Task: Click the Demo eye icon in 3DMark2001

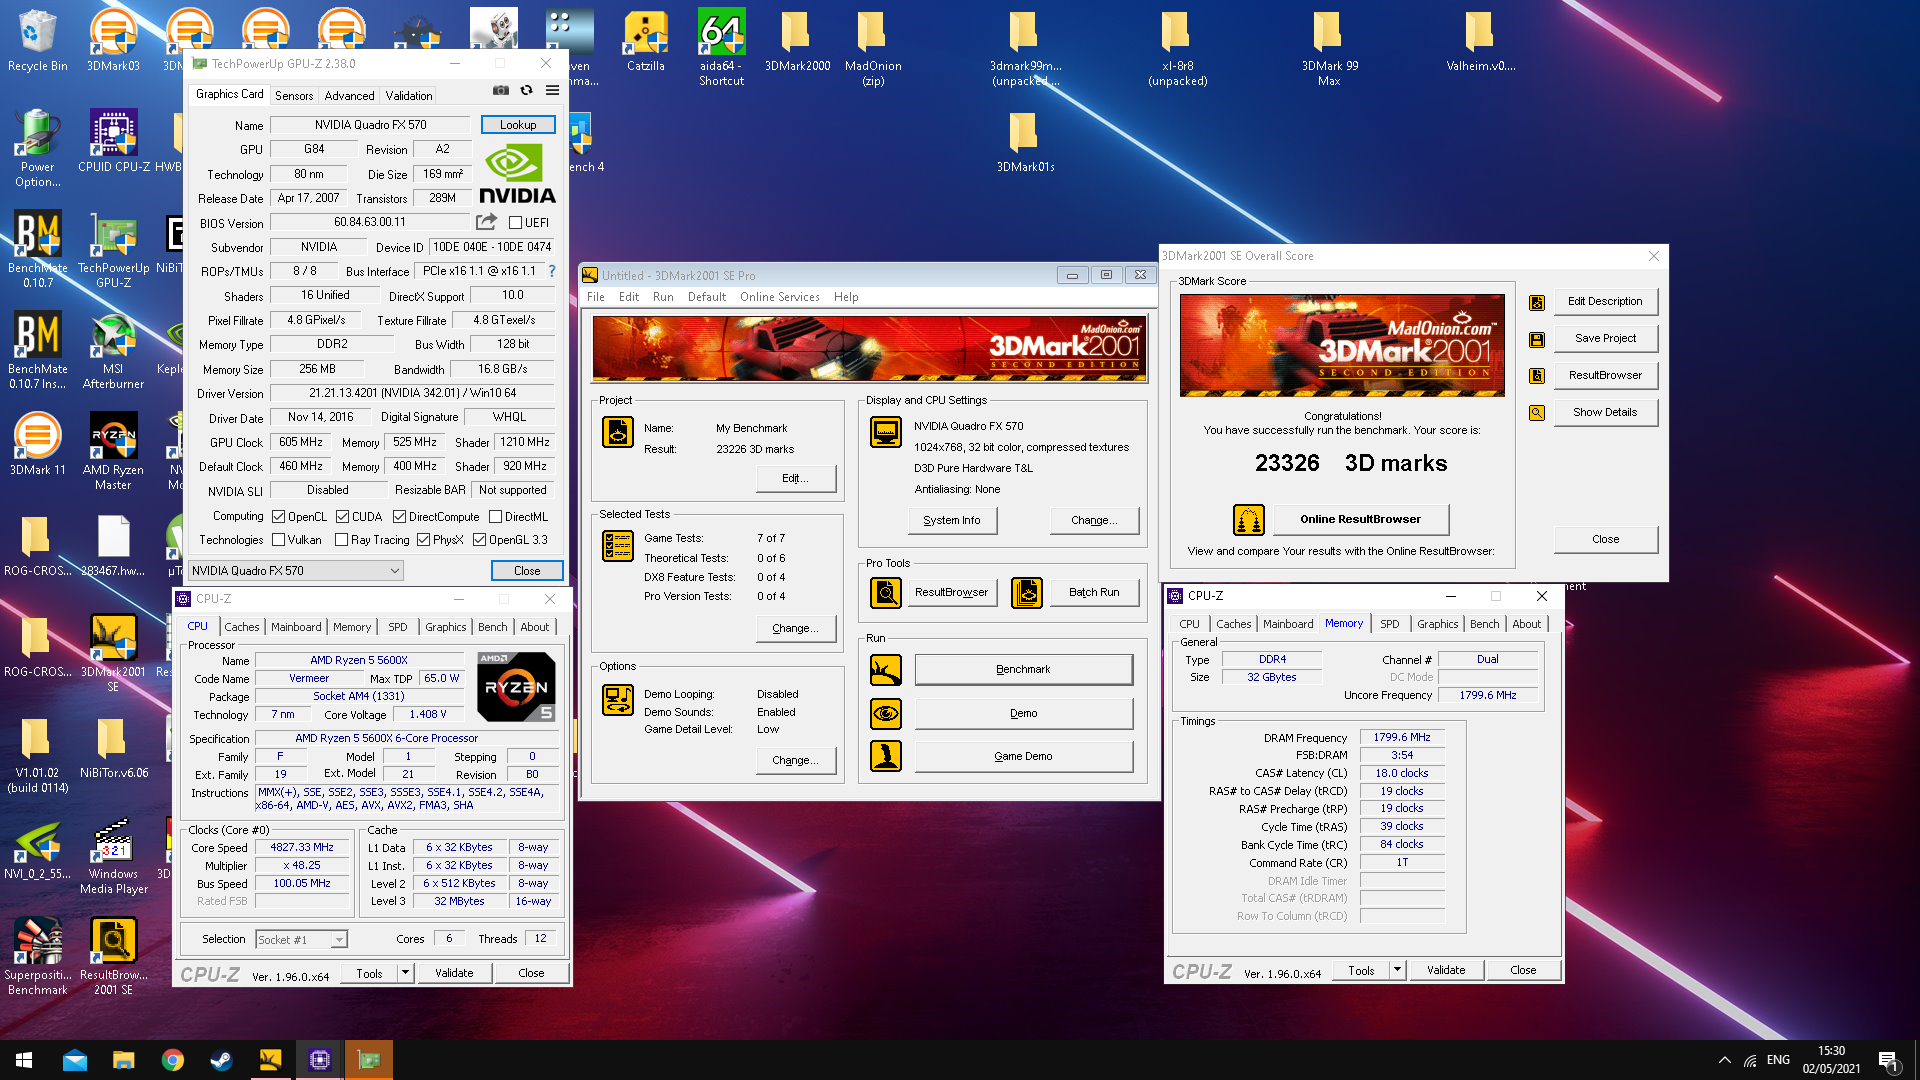Action: click(886, 714)
